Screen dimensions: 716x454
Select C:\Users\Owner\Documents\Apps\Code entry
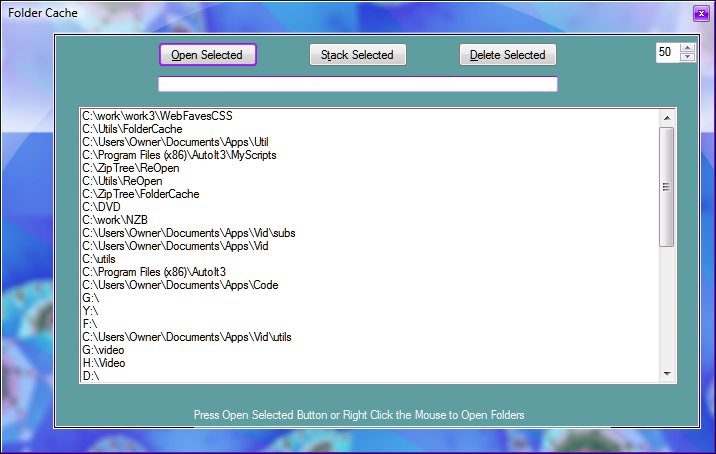point(180,285)
